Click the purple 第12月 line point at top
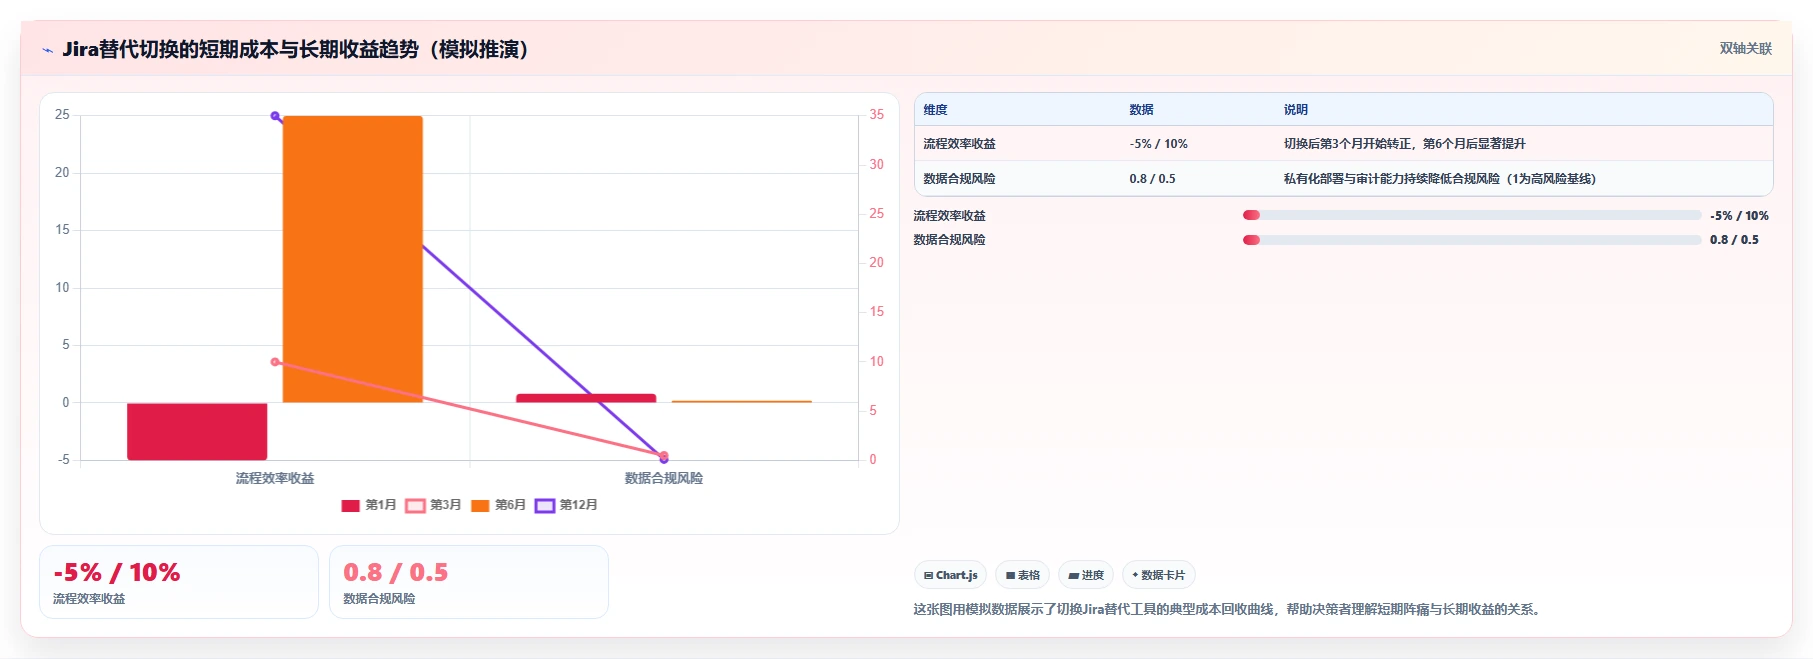Viewport: 1813px width, 659px height. [x=275, y=116]
